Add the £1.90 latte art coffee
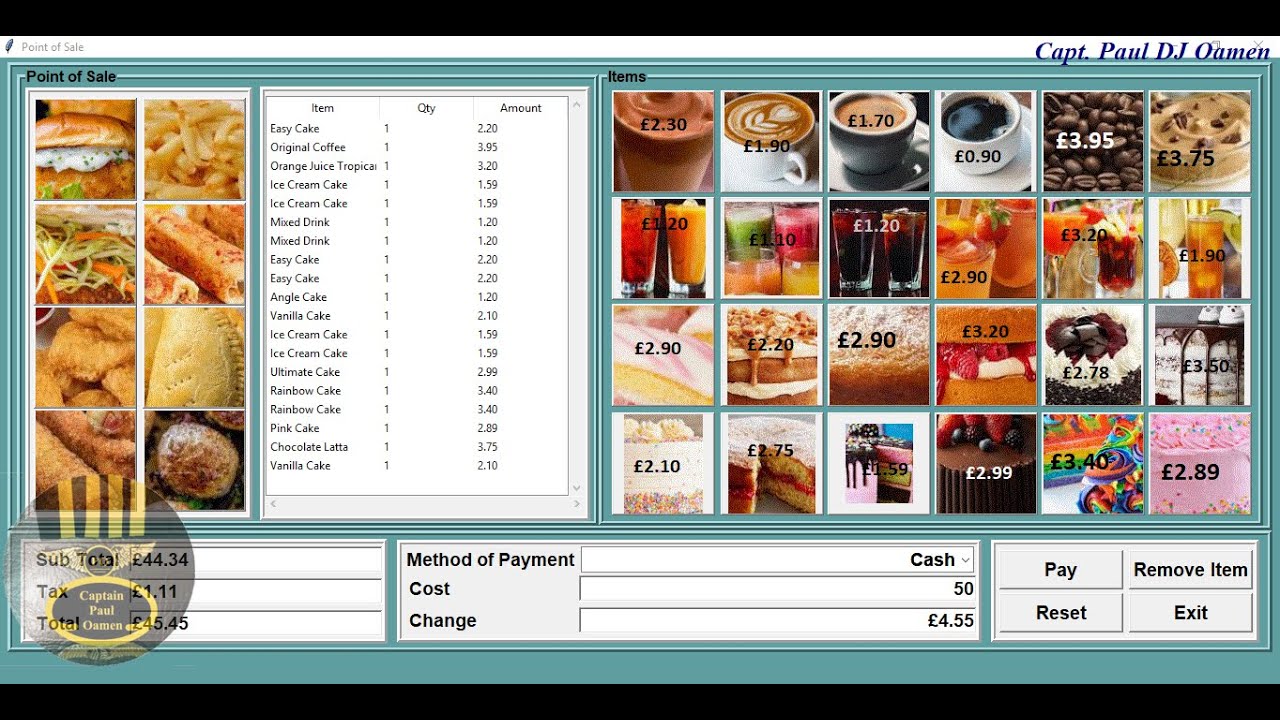1280x720 pixels. tap(771, 141)
